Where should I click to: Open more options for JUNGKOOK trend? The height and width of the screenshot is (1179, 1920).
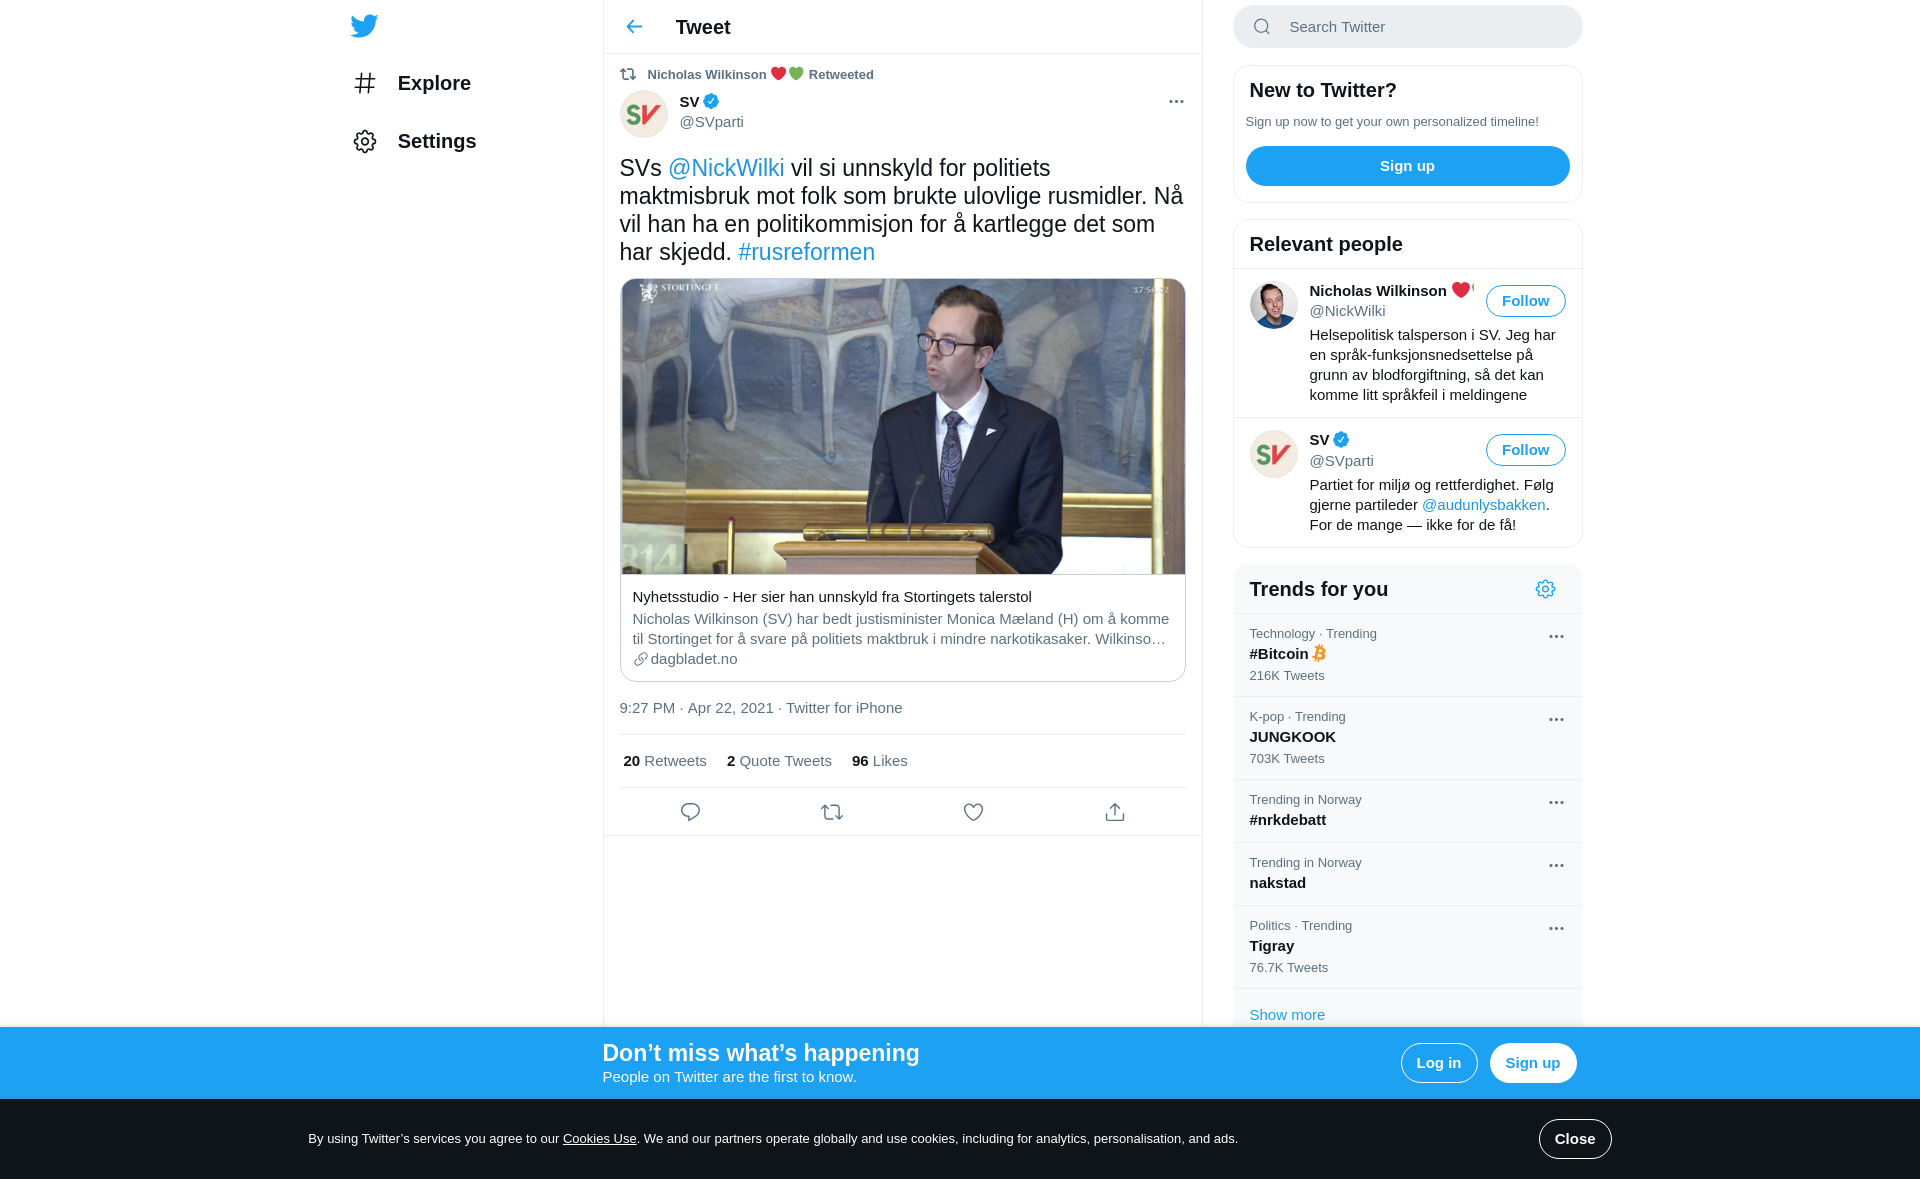1556,719
